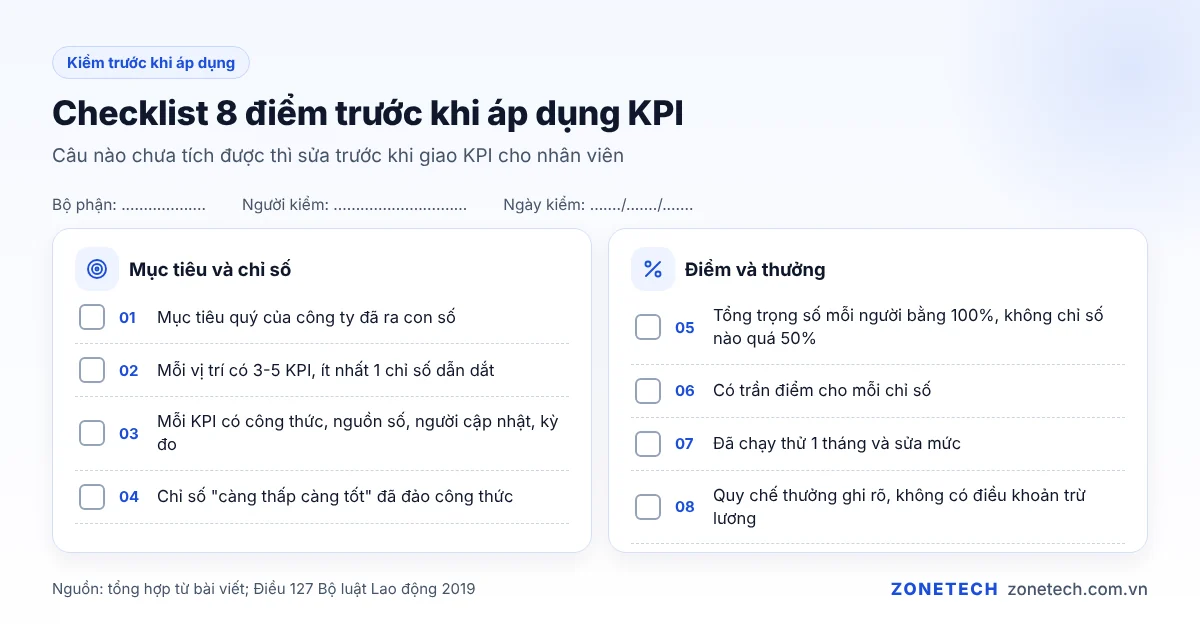Click number 01 label
The height and width of the screenshot is (639, 1200).
click(128, 318)
